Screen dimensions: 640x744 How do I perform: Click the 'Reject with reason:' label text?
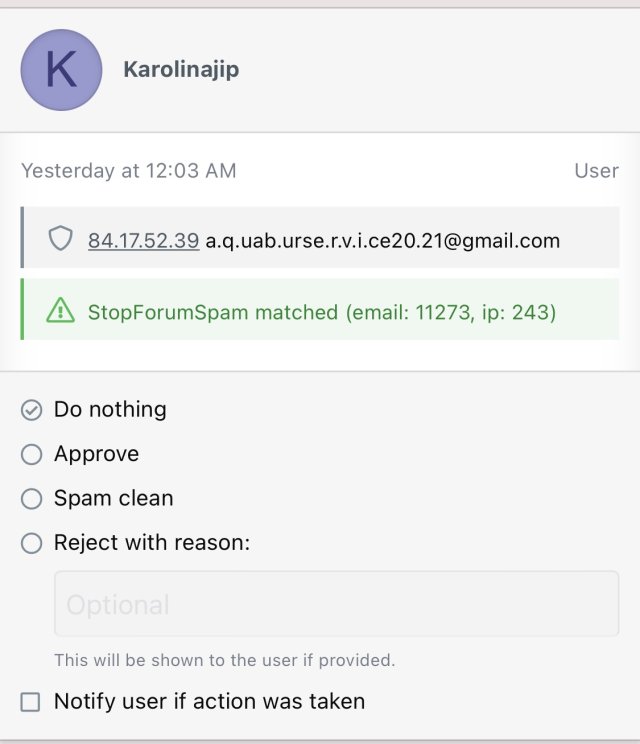152,543
